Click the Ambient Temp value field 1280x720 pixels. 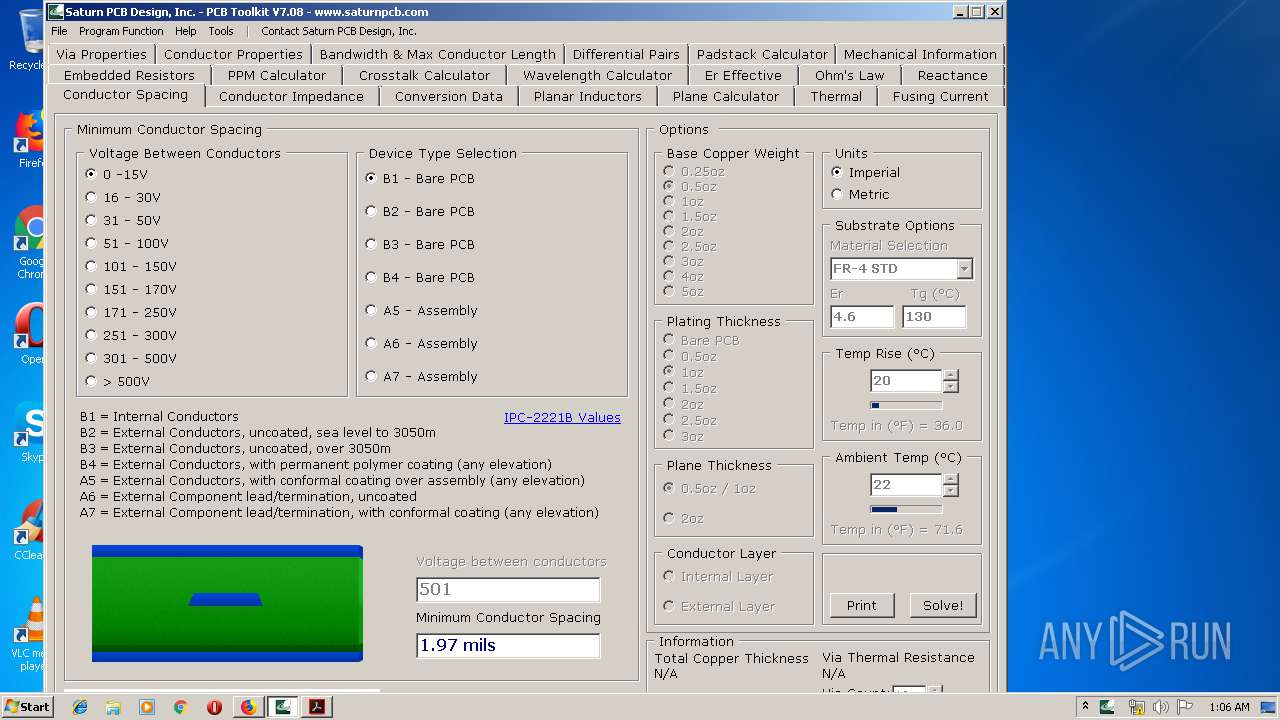pos(906,485)
